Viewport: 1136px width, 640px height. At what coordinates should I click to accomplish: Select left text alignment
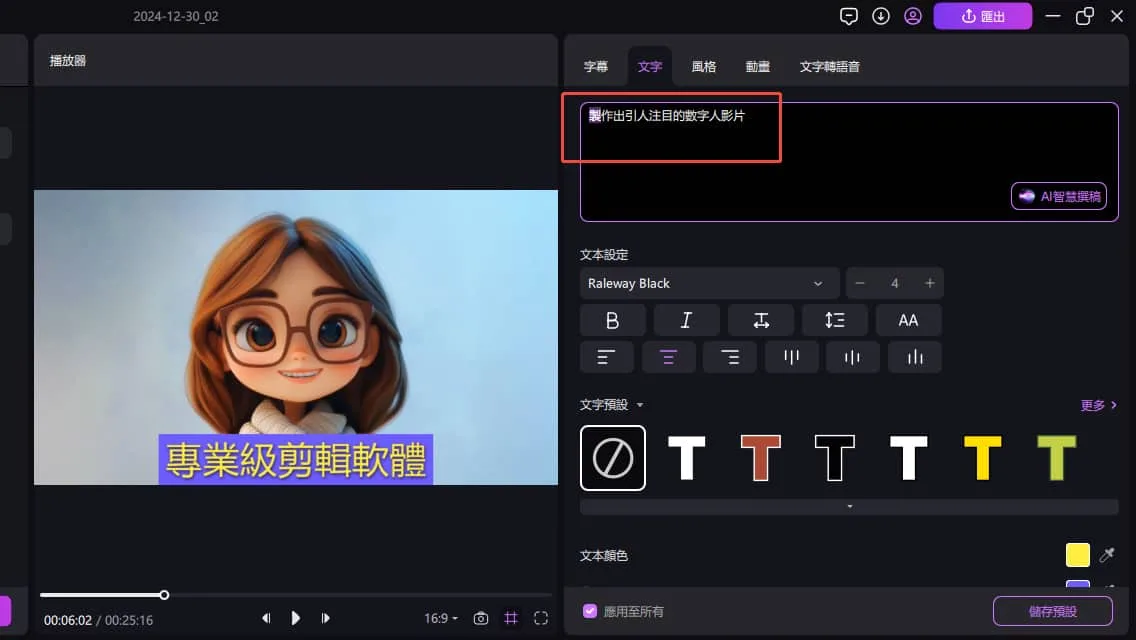click(x=607, y=357)
